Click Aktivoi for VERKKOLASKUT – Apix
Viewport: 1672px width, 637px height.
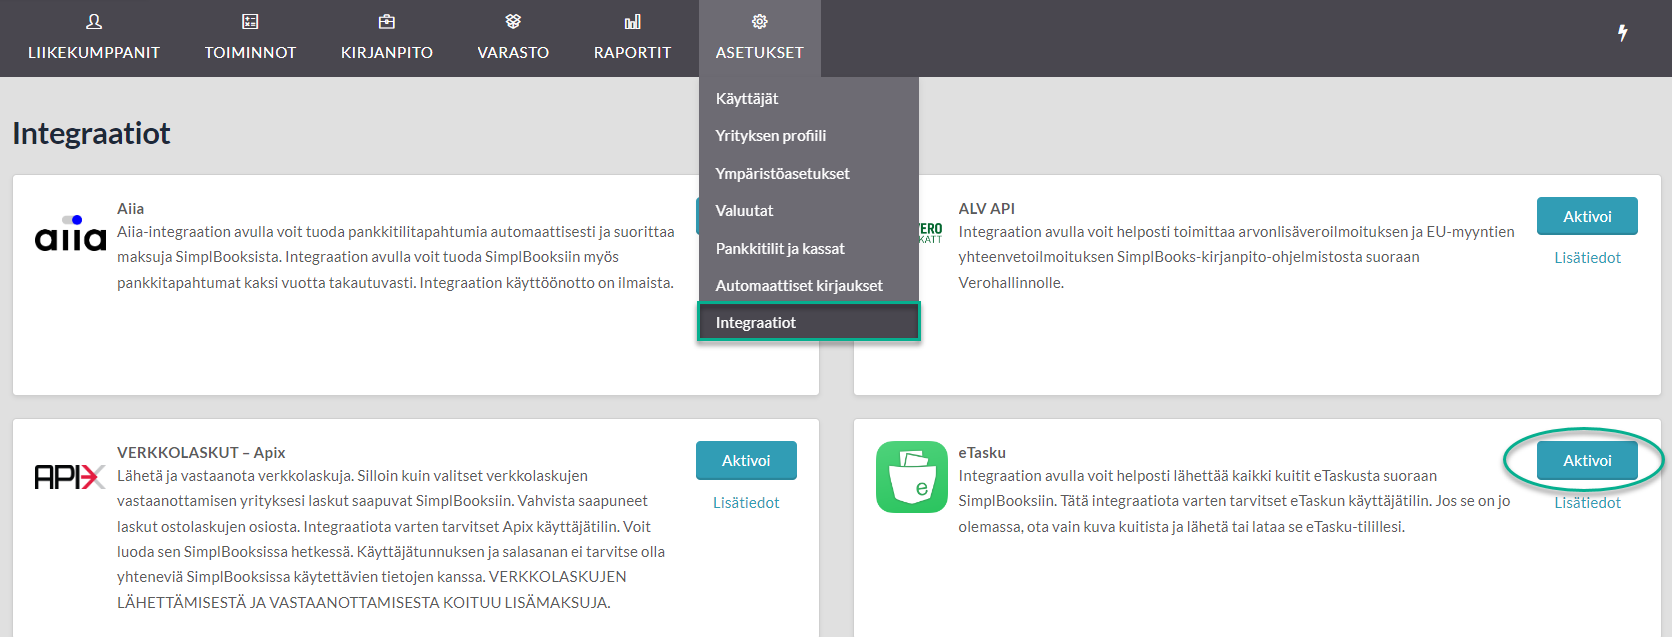point(746,460)
